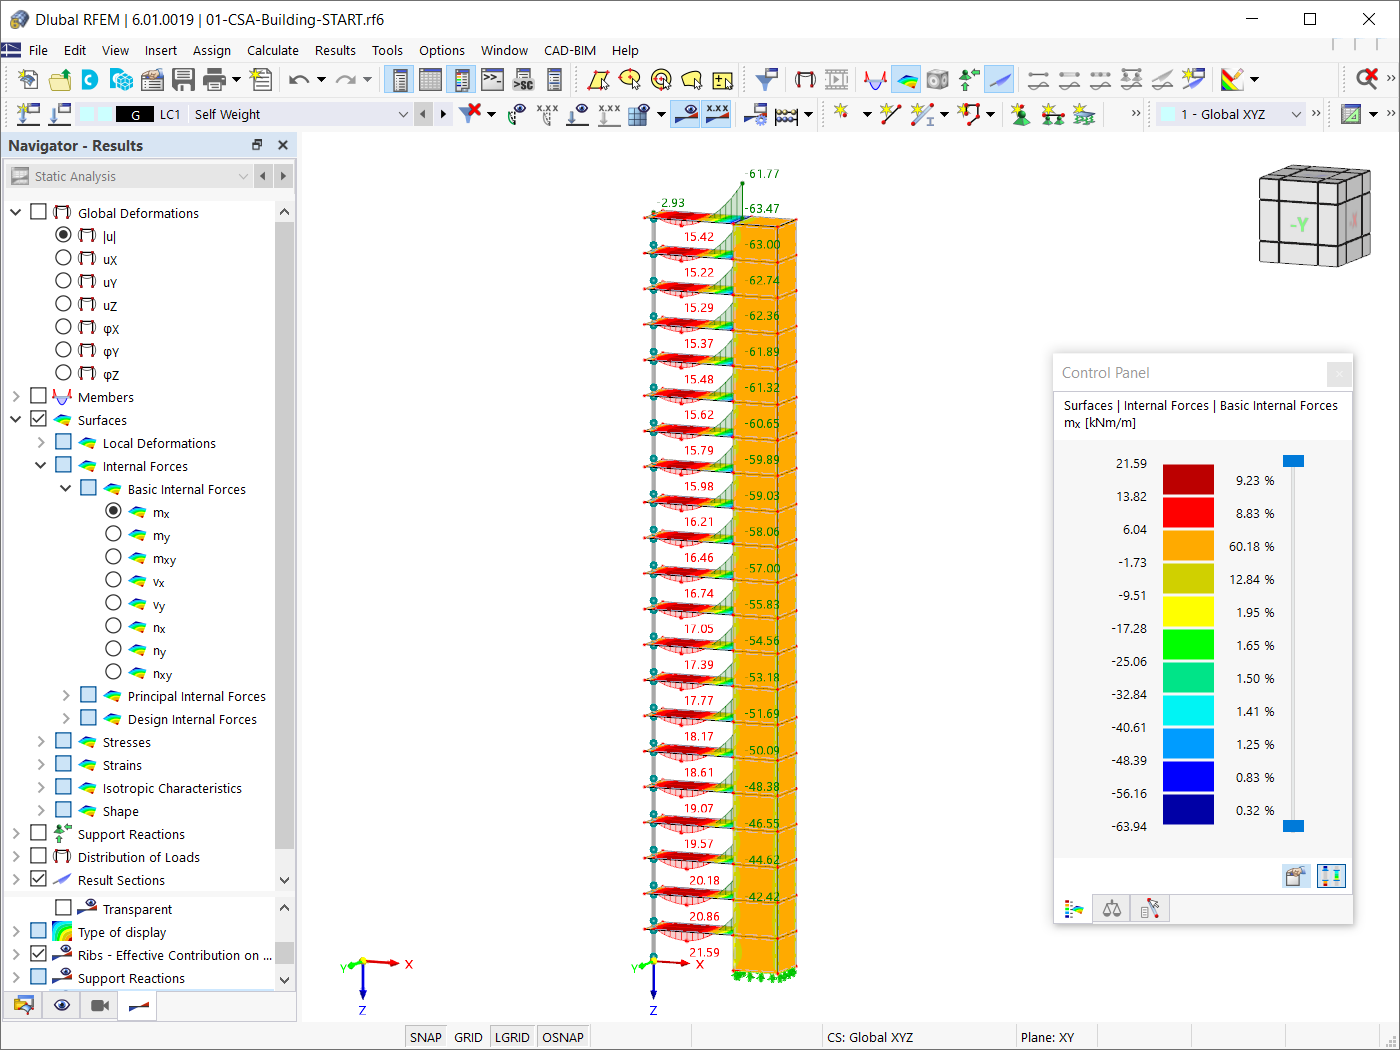
Task: Open the File menu
Action: pyautogui.click(x=38, y=50)
